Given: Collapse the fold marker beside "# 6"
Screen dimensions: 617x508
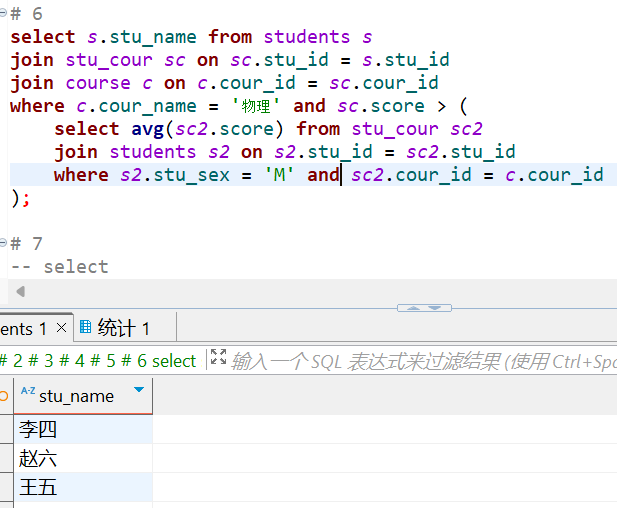Looking at the screenshot, I should (x=4, y=14).
